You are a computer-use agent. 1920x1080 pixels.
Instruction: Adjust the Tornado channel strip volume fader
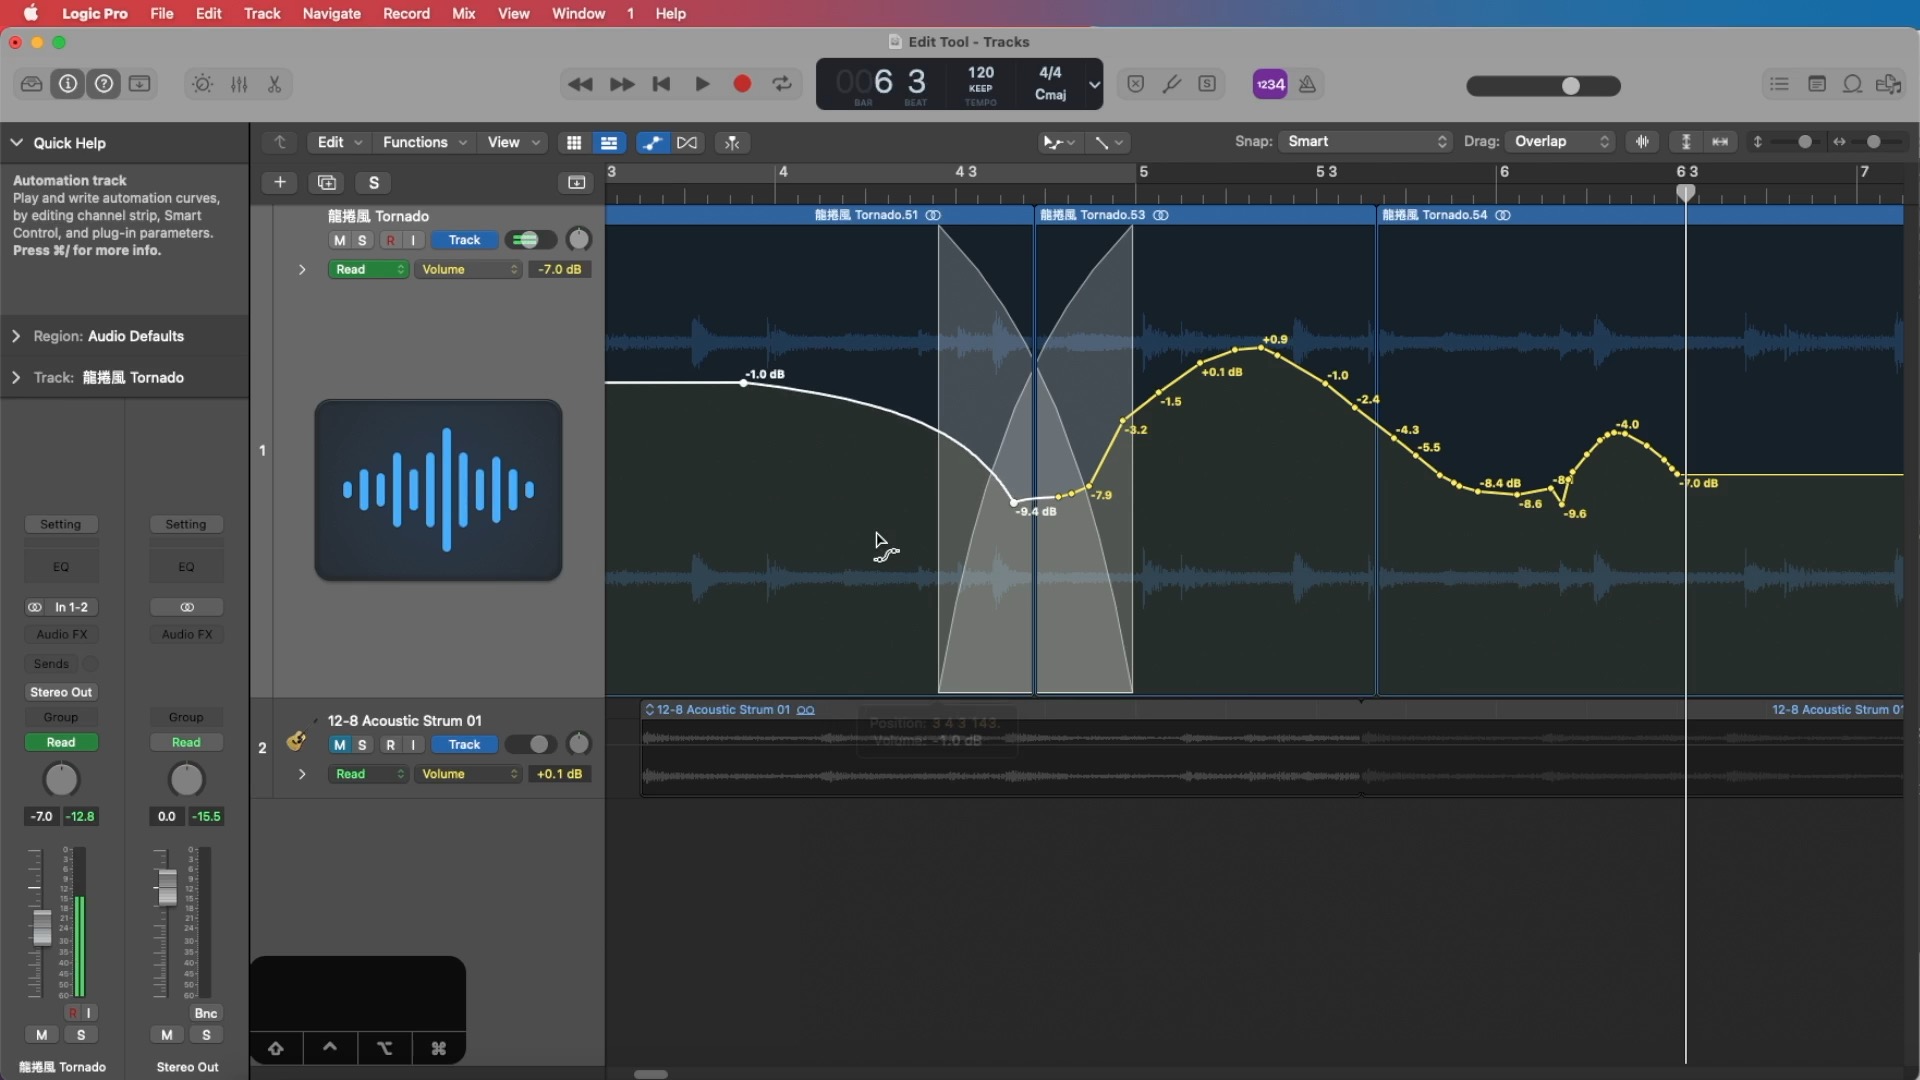42,927
